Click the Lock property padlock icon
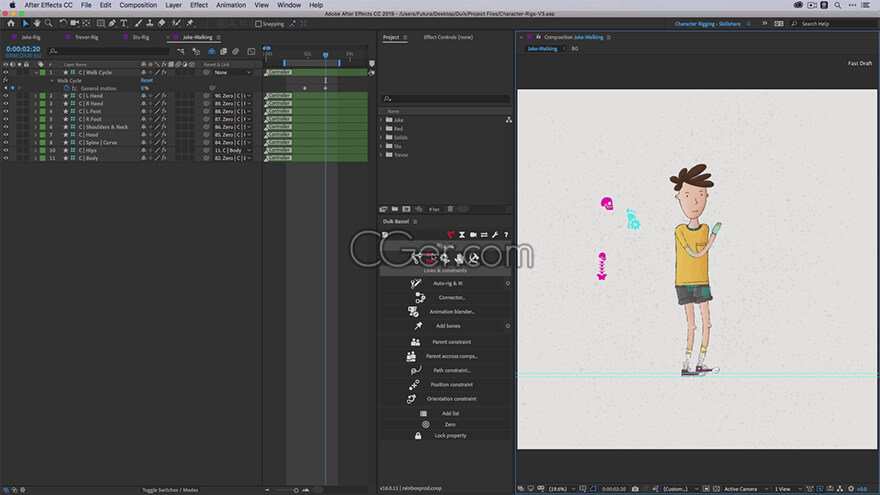The width and height of the screenshot is (880, 495). click(418, 436)
